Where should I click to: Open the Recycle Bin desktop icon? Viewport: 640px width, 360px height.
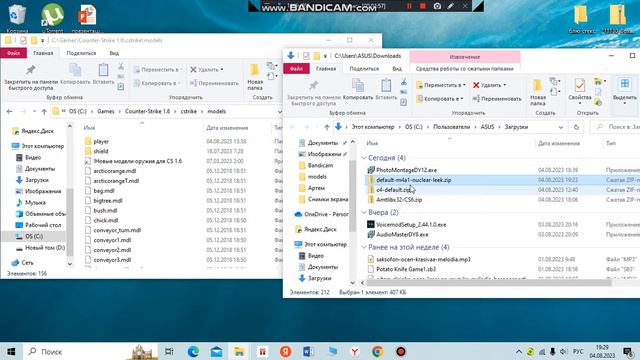pyautogui.click(x=17, y=16)
